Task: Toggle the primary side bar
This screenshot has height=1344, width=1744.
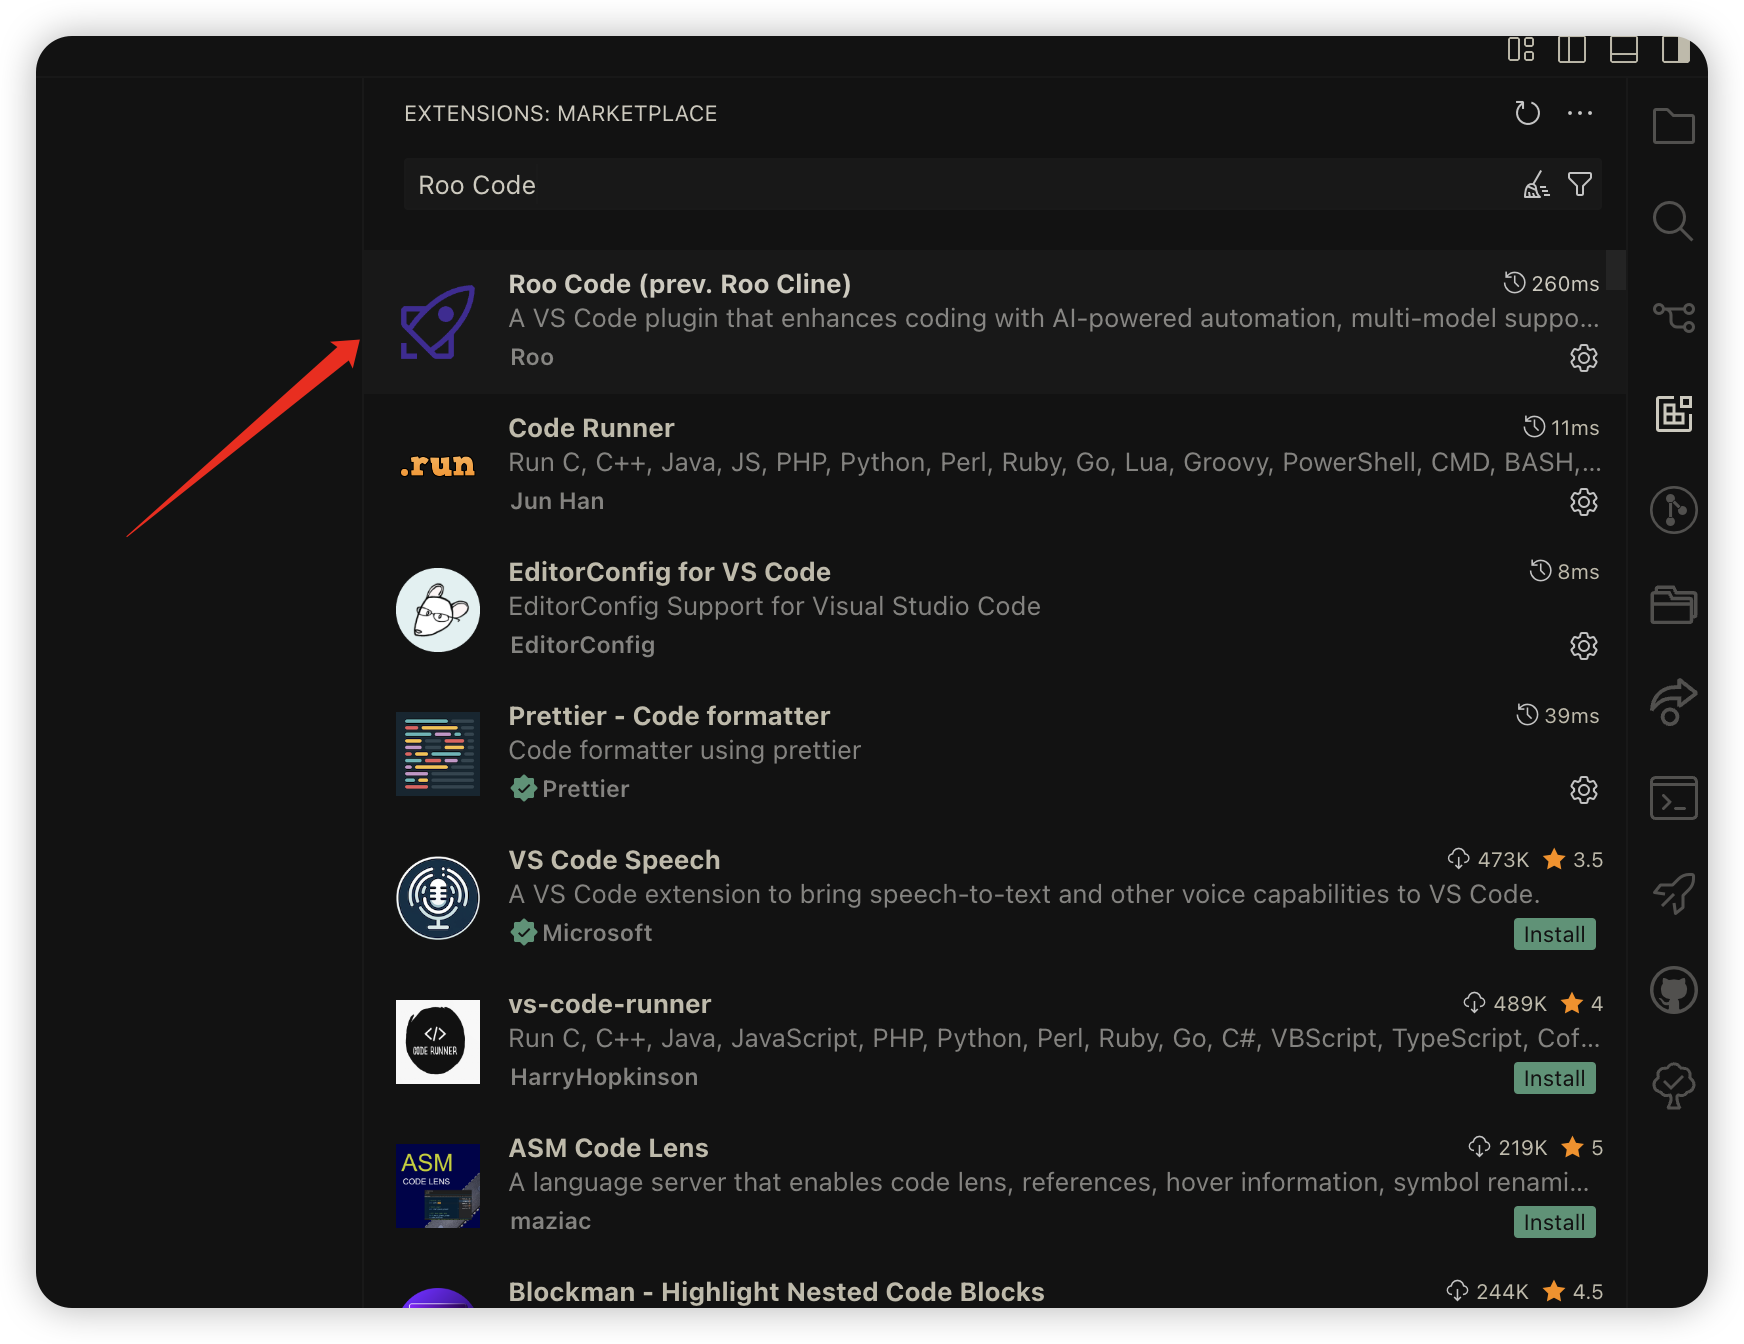Action: tap(1572, 49)
